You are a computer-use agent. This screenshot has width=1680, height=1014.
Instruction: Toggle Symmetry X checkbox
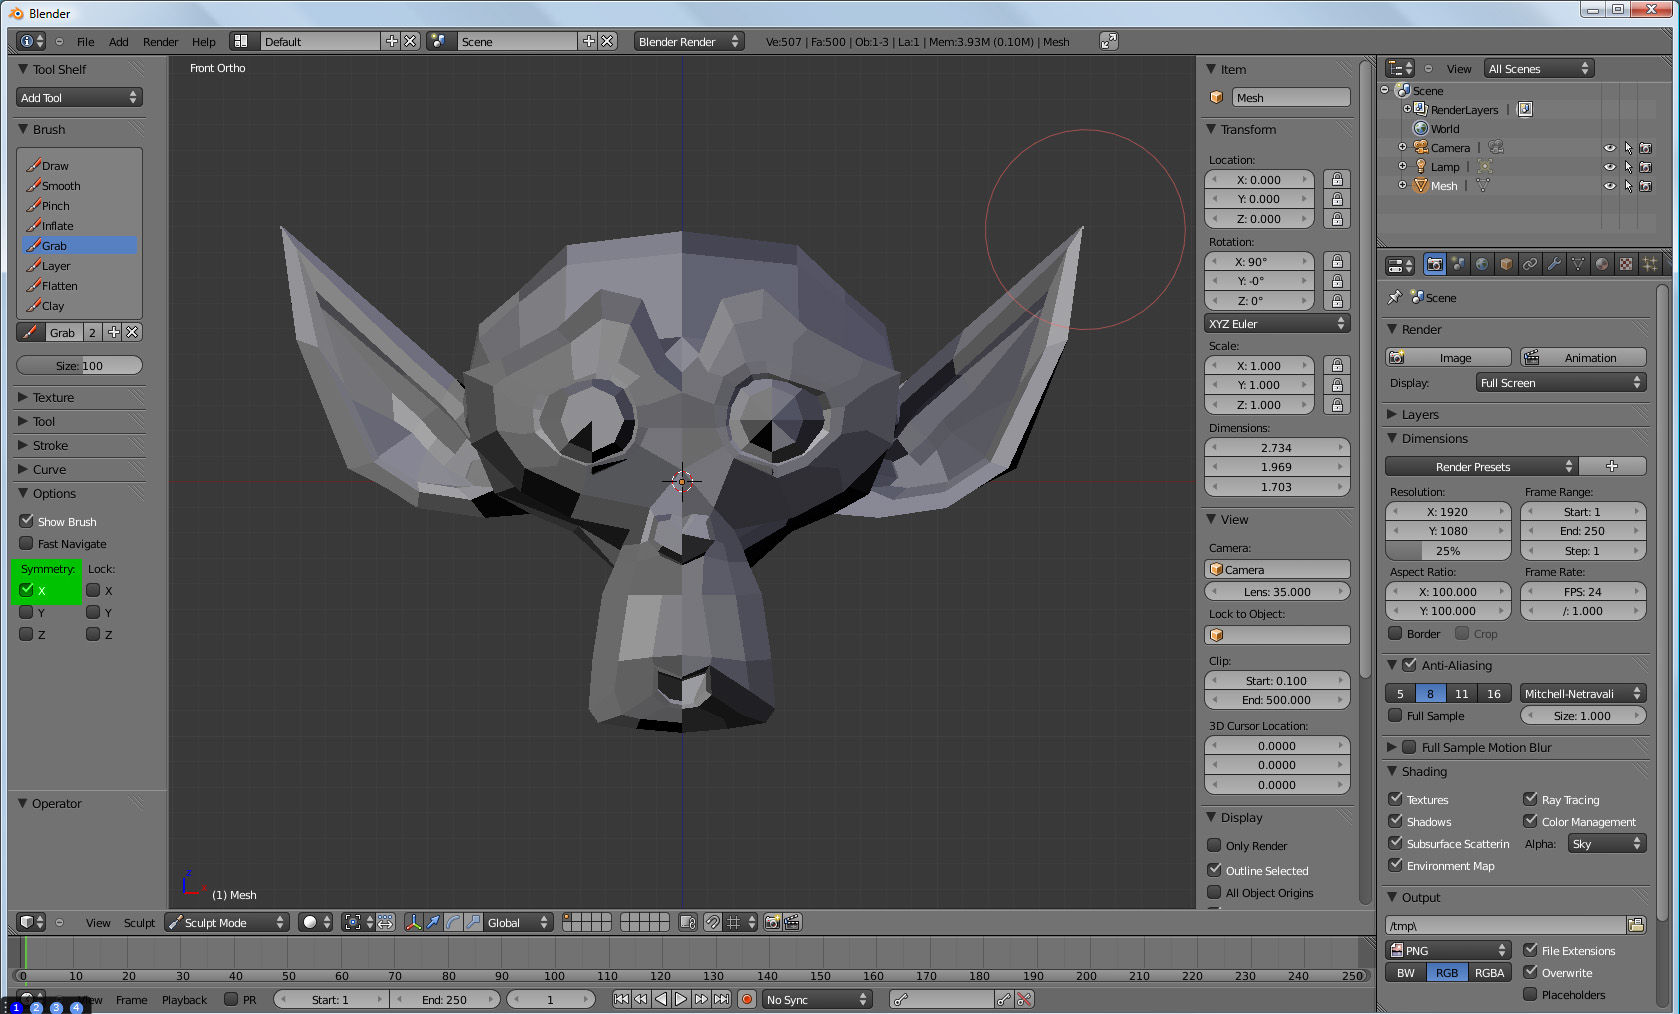tap(27, 590)
